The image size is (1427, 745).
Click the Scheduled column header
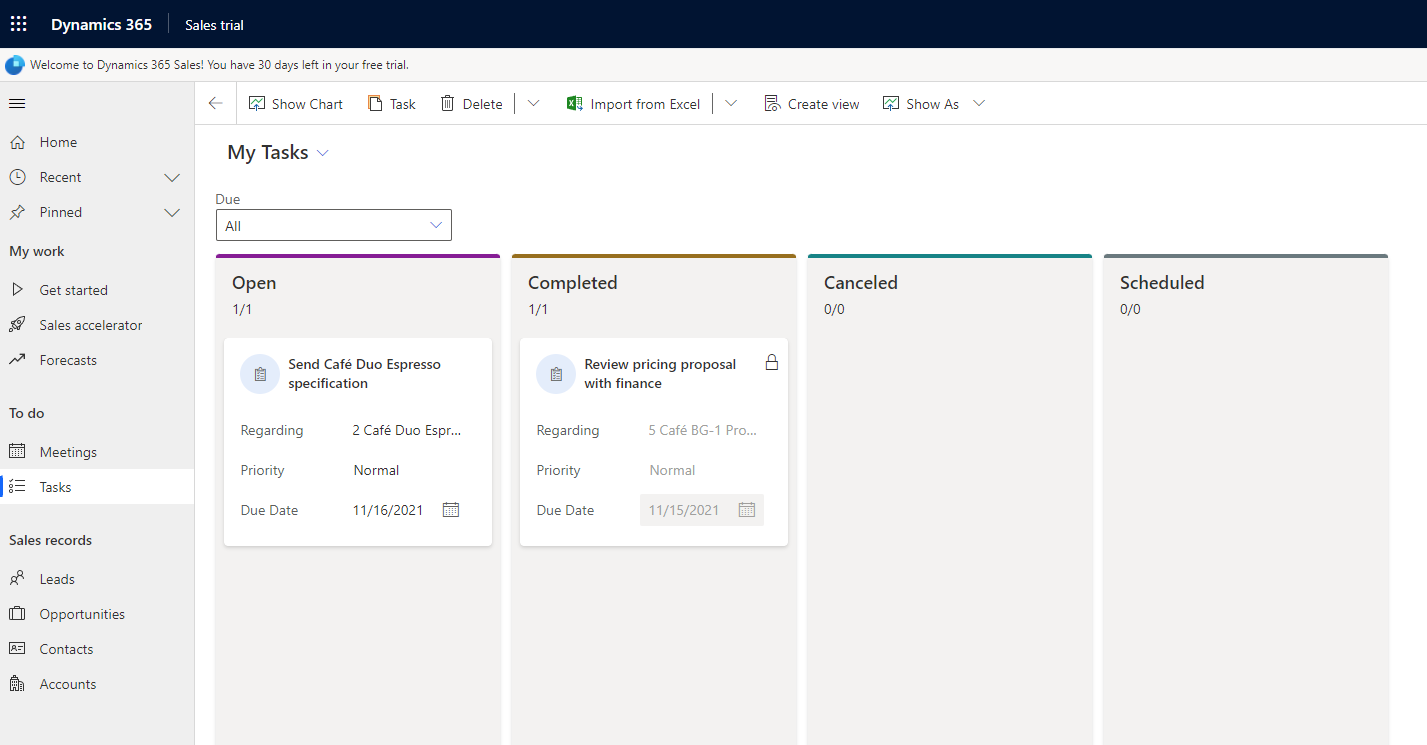click(x=1162, y=283)
